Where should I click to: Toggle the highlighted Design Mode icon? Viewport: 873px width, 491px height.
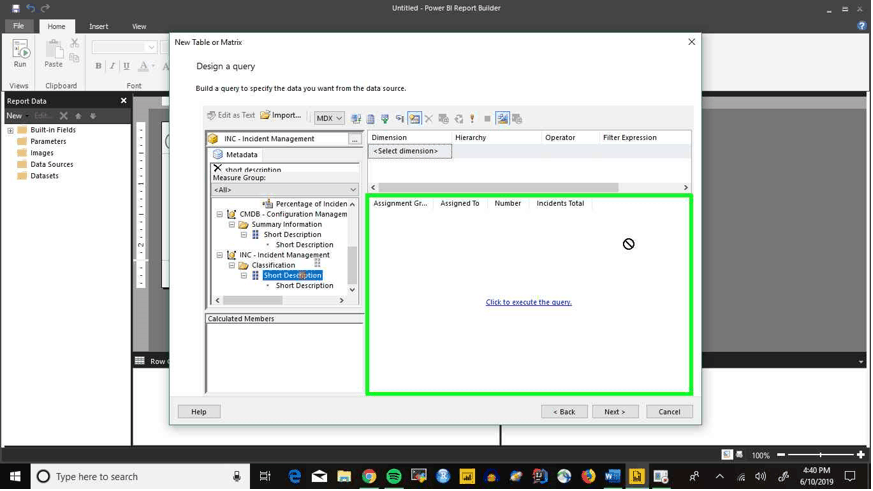click(502, 119)
